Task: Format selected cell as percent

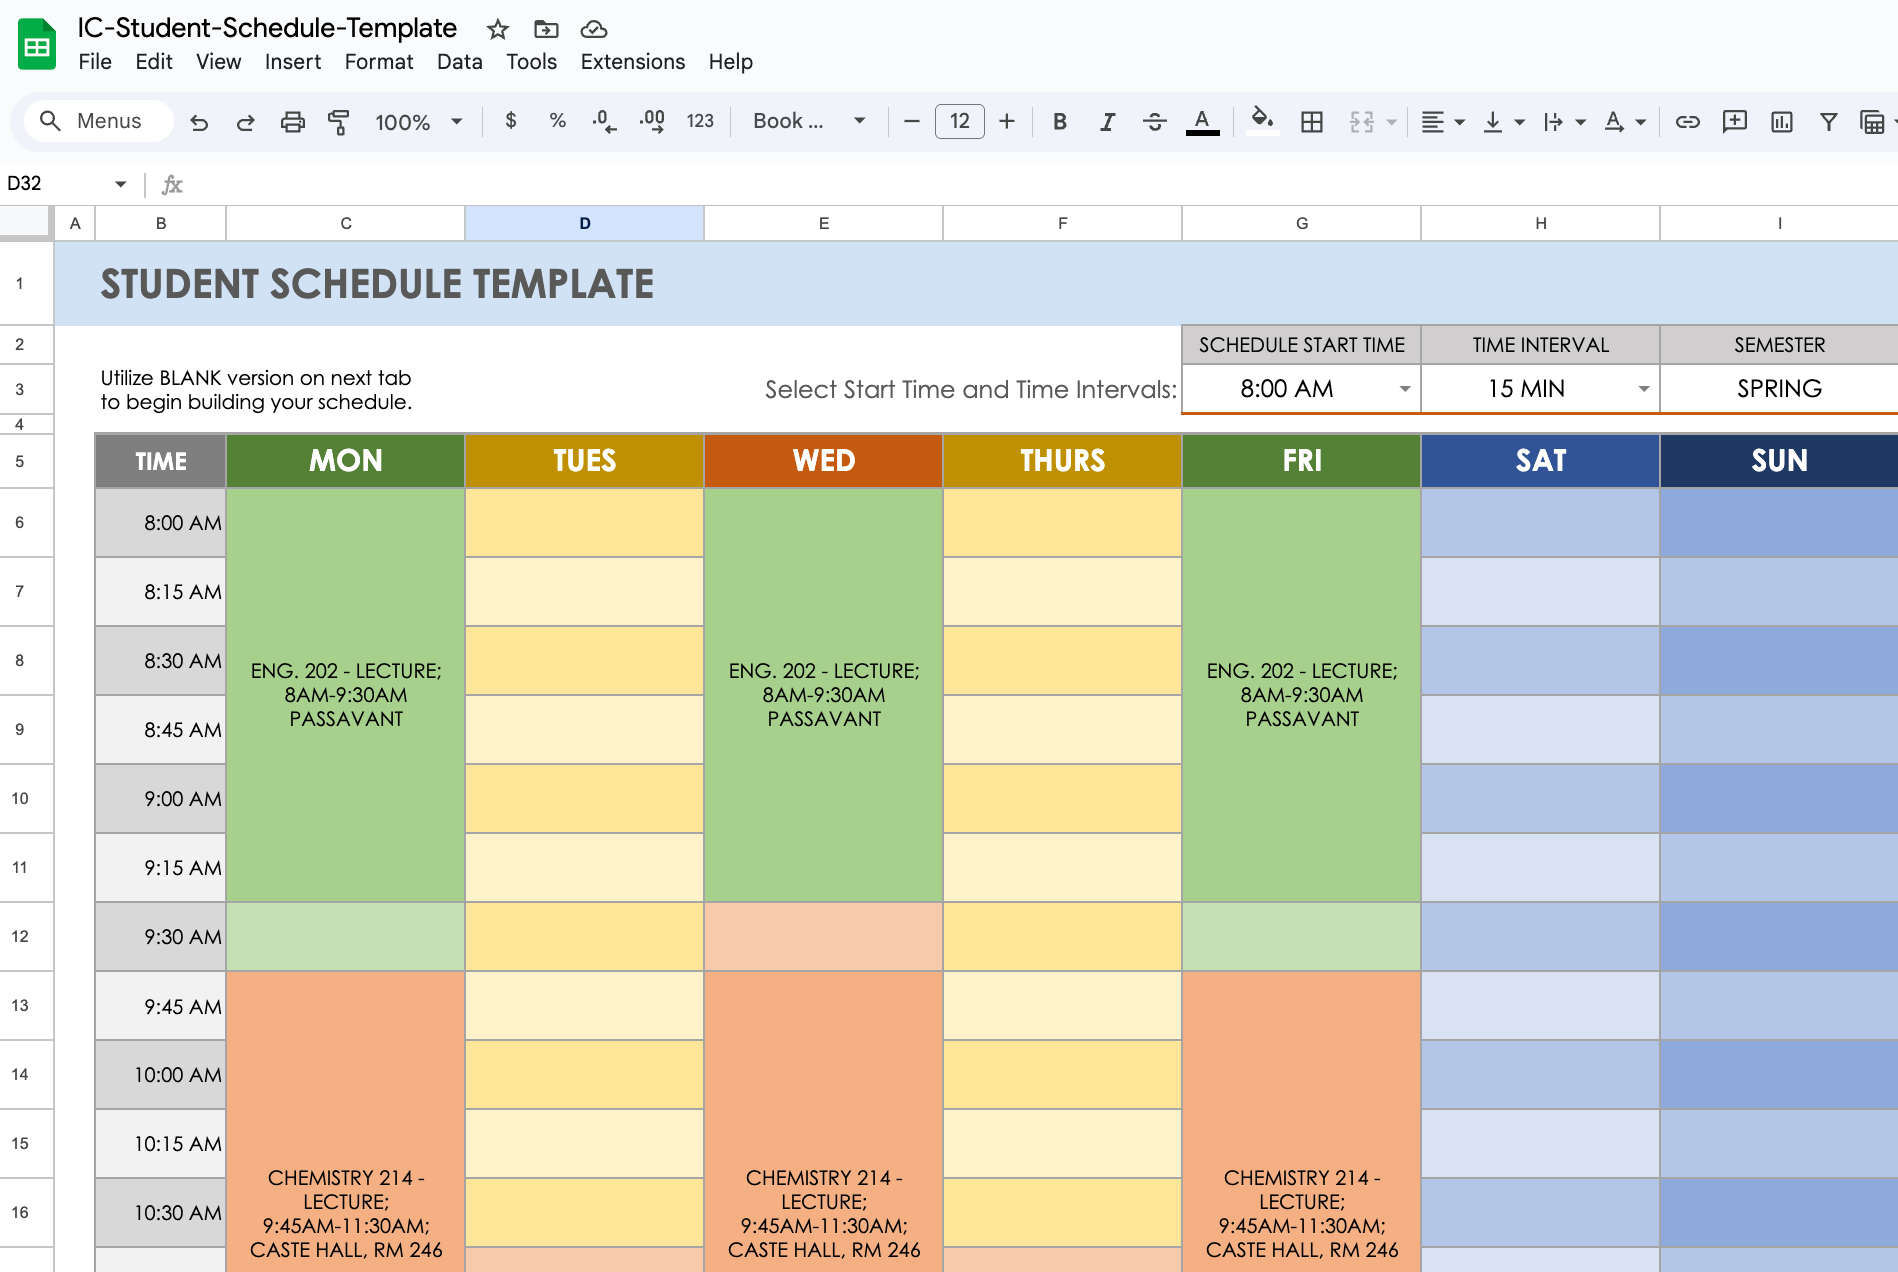Action: click(557, 121)
